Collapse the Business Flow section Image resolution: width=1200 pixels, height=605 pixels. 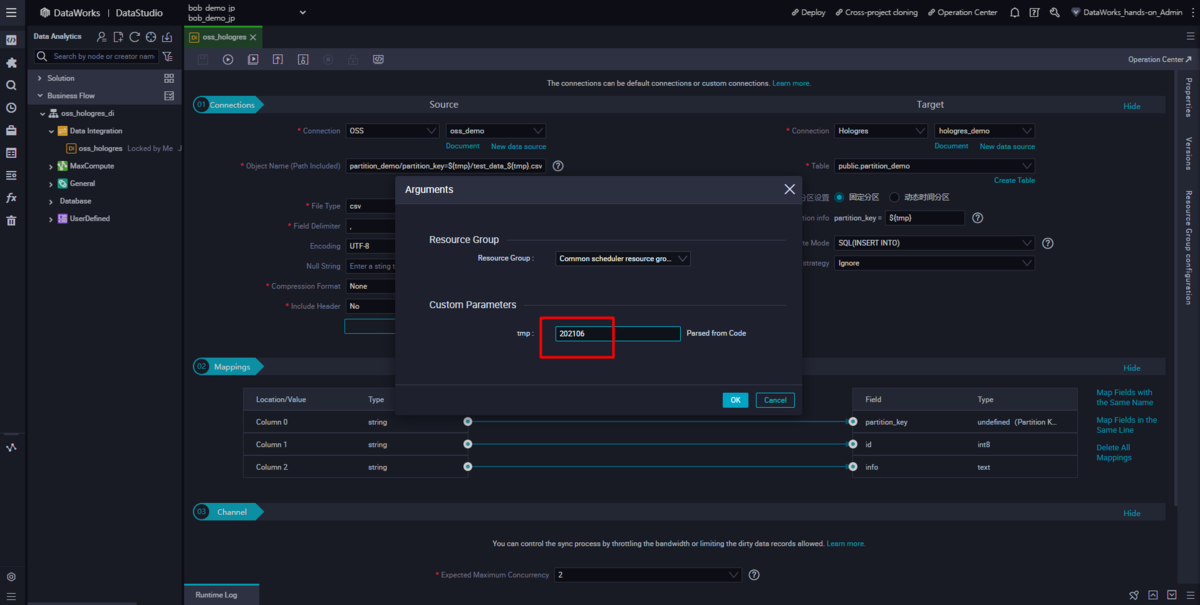39,96
